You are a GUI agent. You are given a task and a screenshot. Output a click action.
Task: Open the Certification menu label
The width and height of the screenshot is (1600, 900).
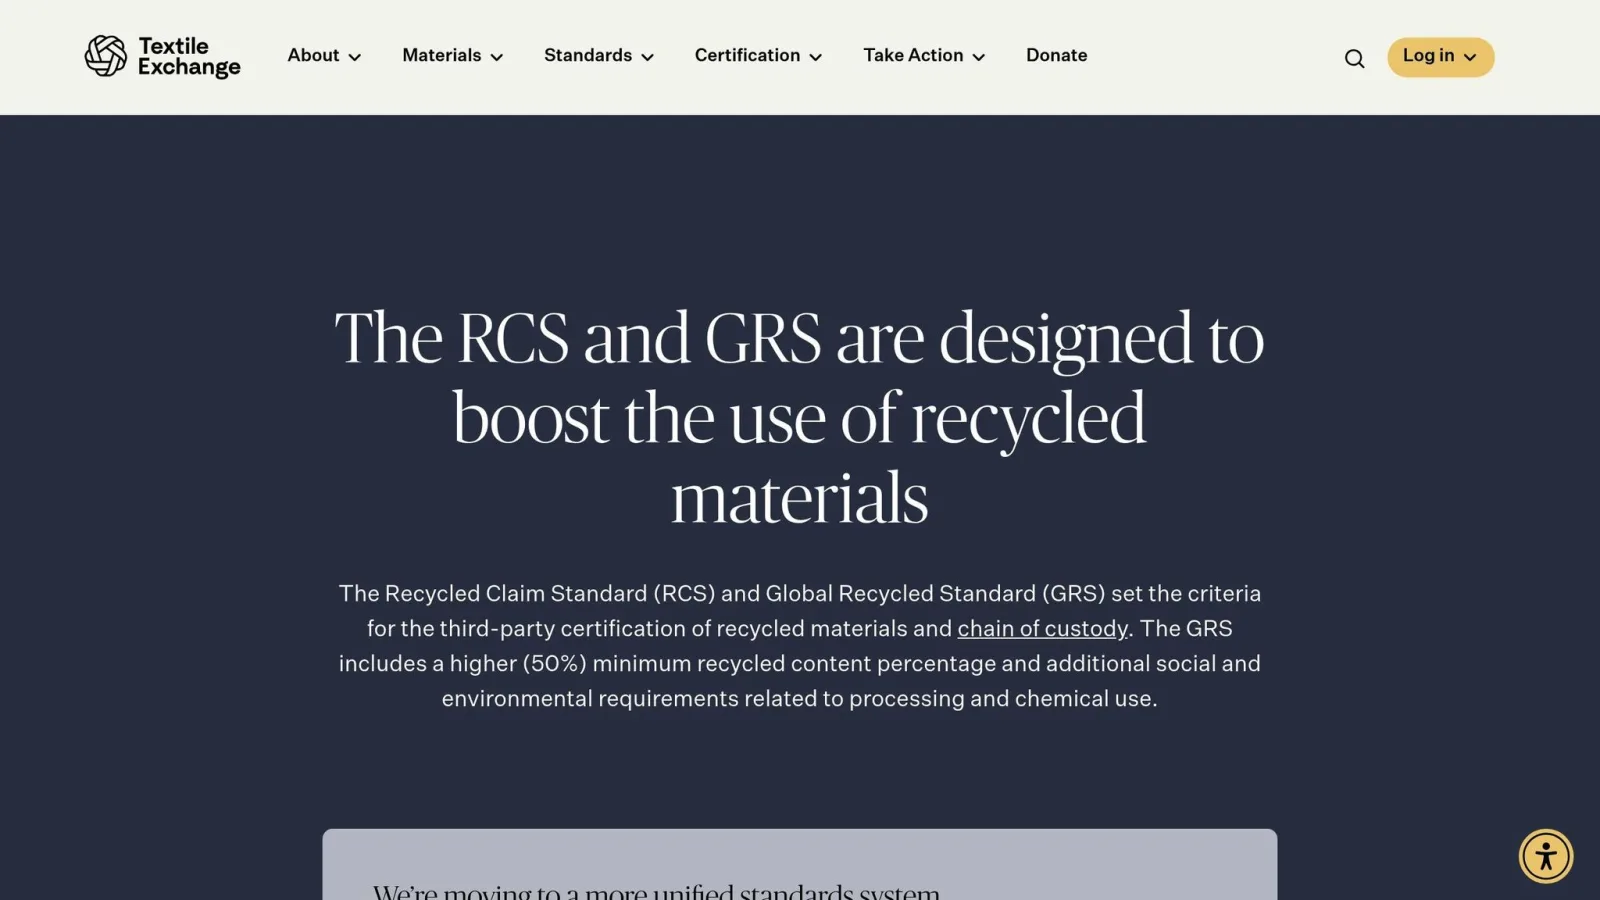(x=747, y=55)
